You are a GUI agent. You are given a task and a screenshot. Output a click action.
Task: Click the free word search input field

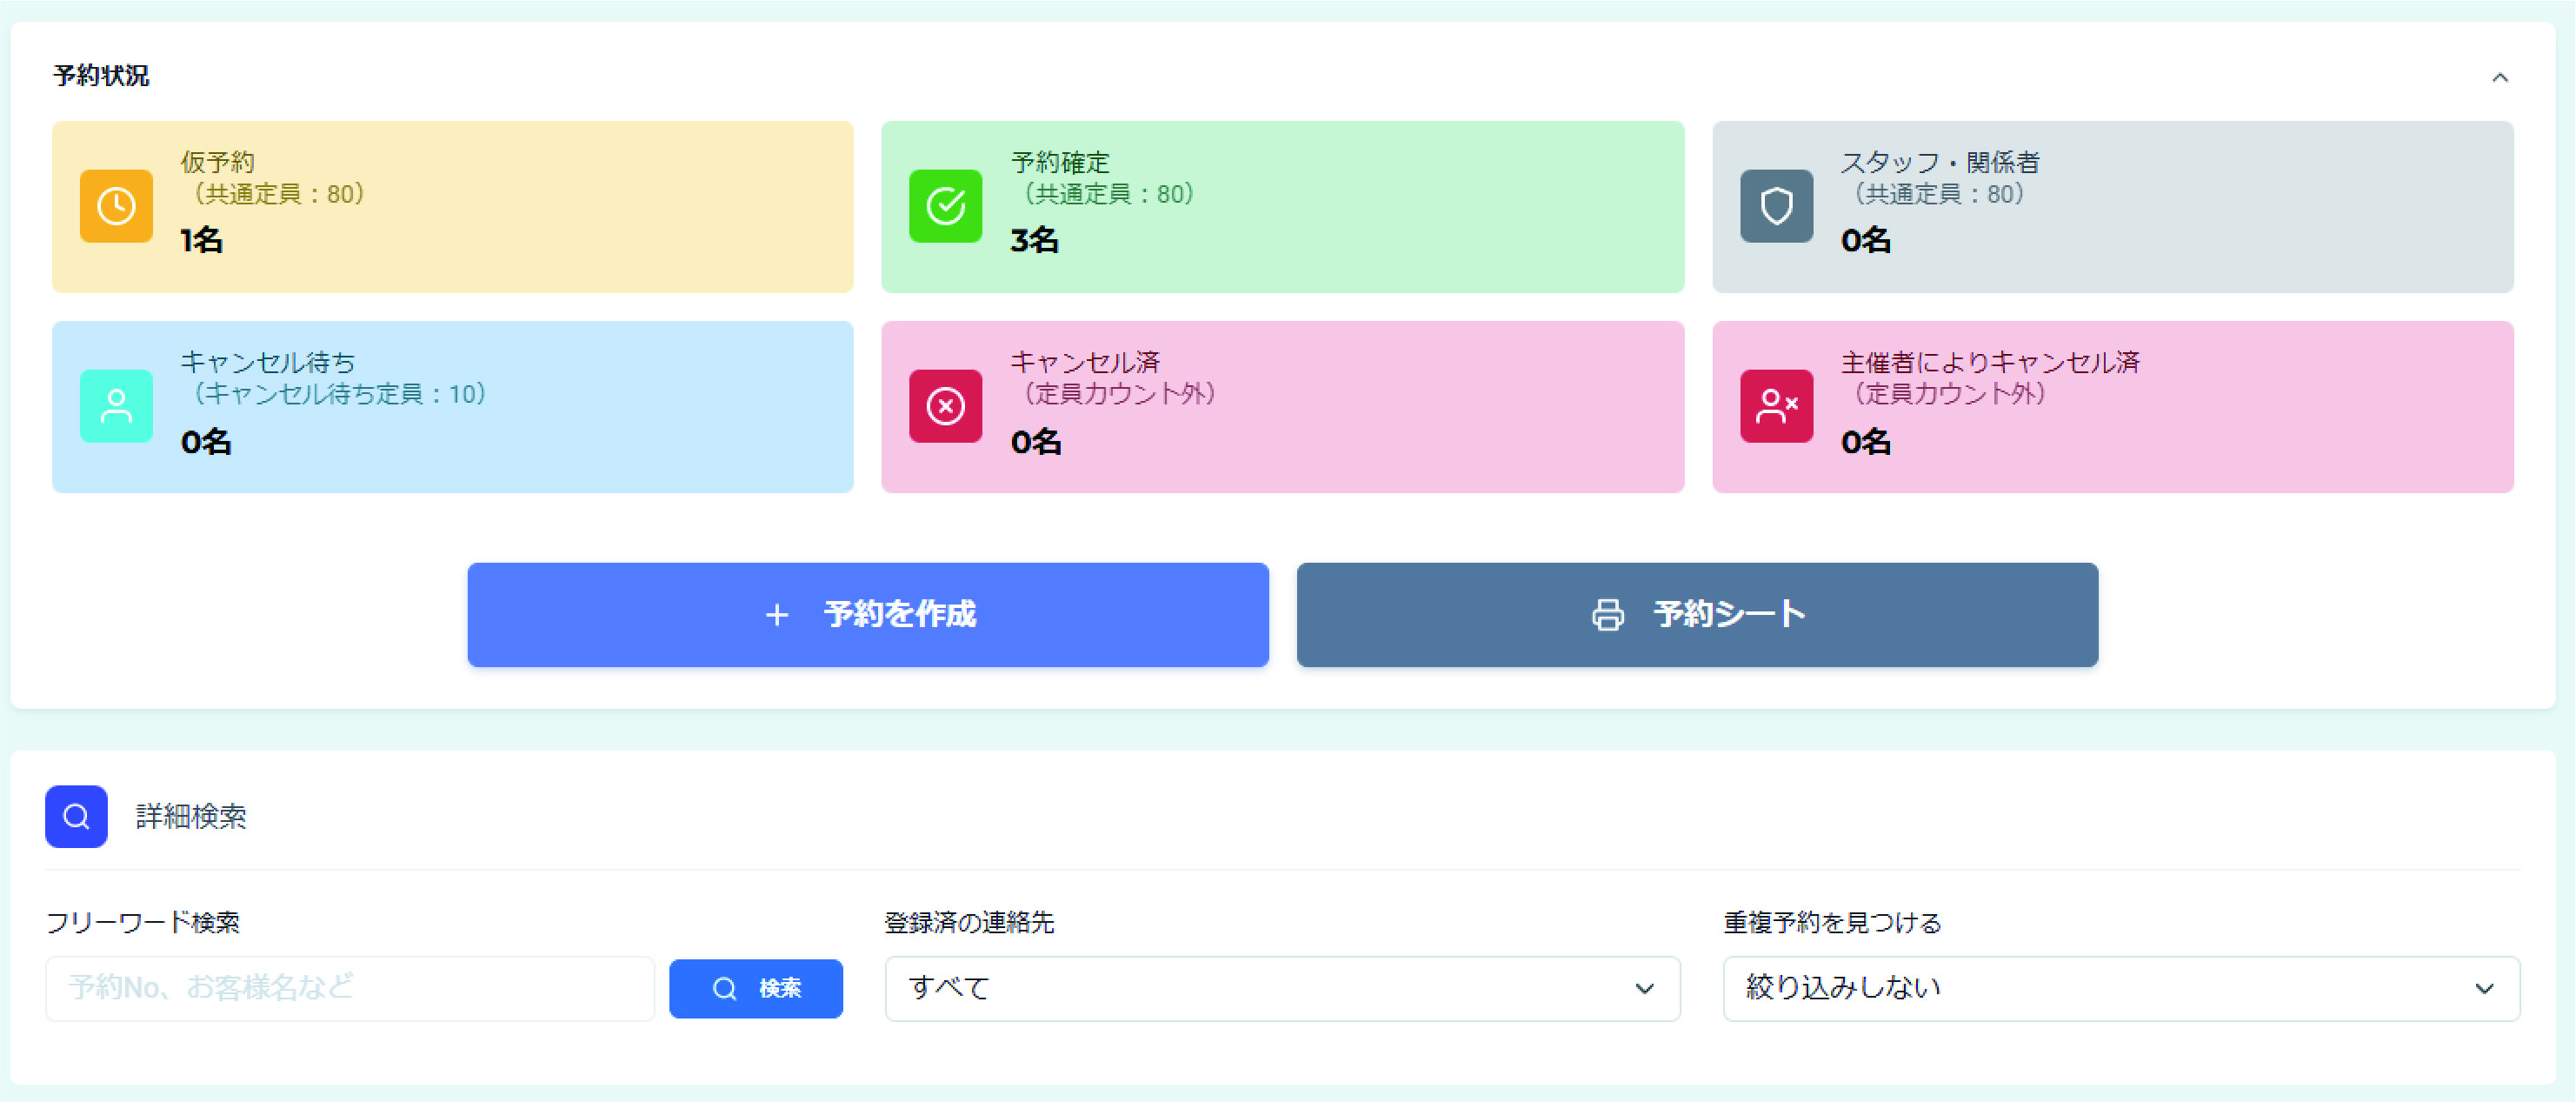click(350, 988)
